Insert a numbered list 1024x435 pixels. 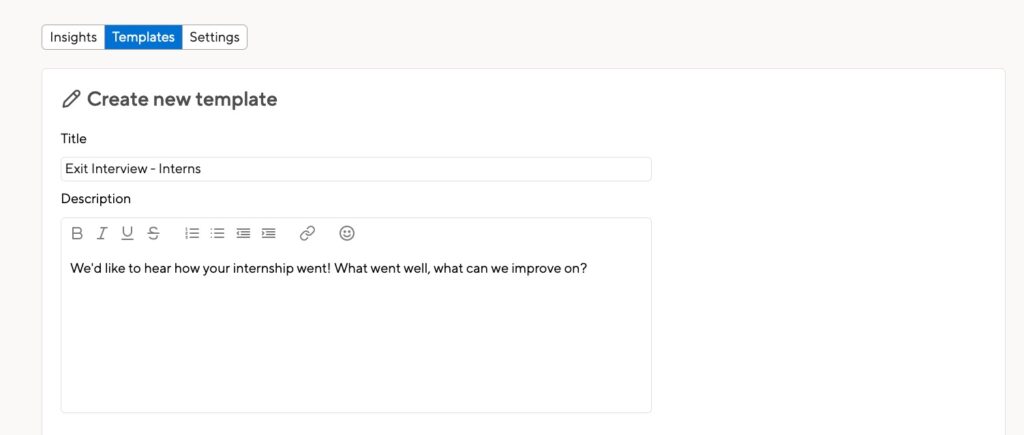[x=192, y=233]
